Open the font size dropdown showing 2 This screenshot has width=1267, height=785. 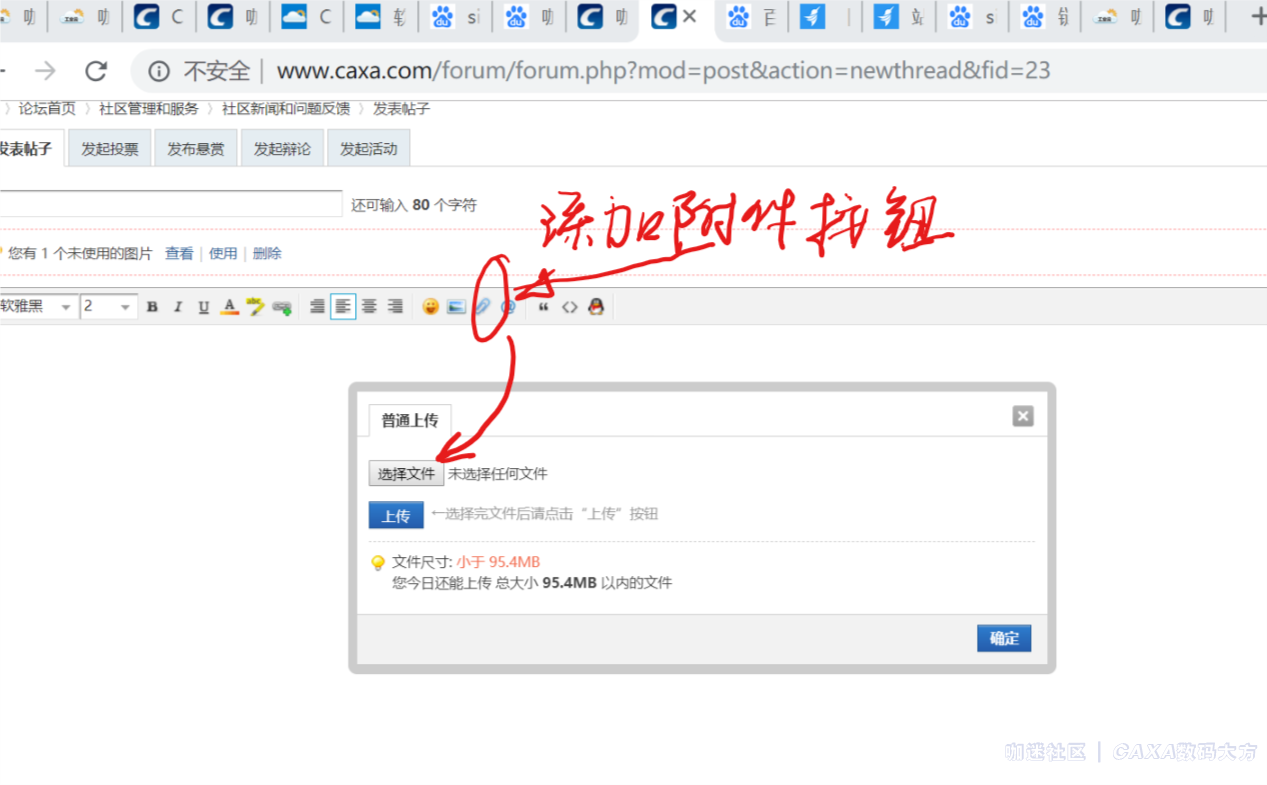pyautogui.click(x=108, y=307)
